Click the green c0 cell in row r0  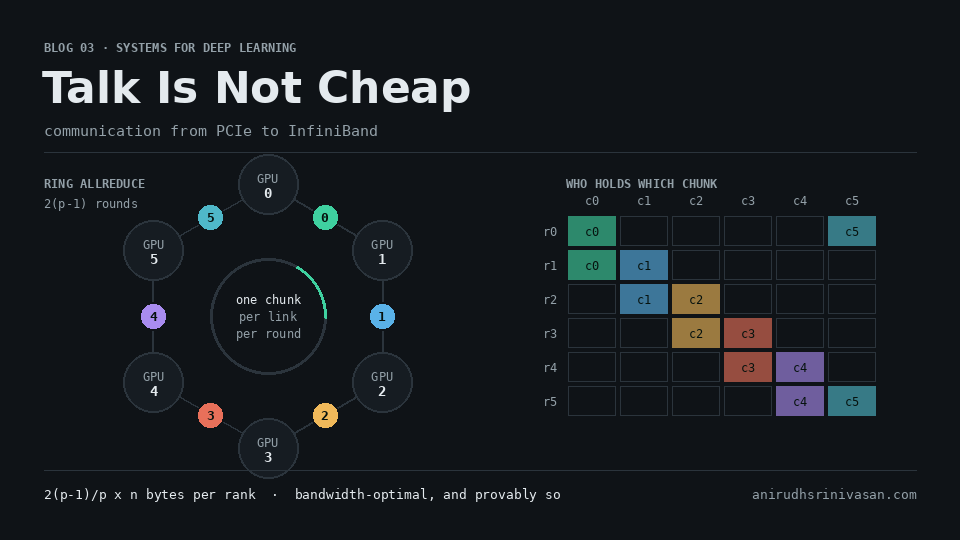[592, 231]
